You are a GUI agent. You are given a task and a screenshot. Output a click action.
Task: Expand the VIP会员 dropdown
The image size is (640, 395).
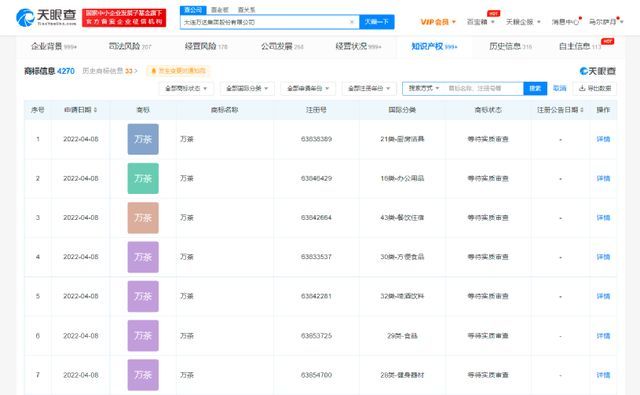click(438, 22)
